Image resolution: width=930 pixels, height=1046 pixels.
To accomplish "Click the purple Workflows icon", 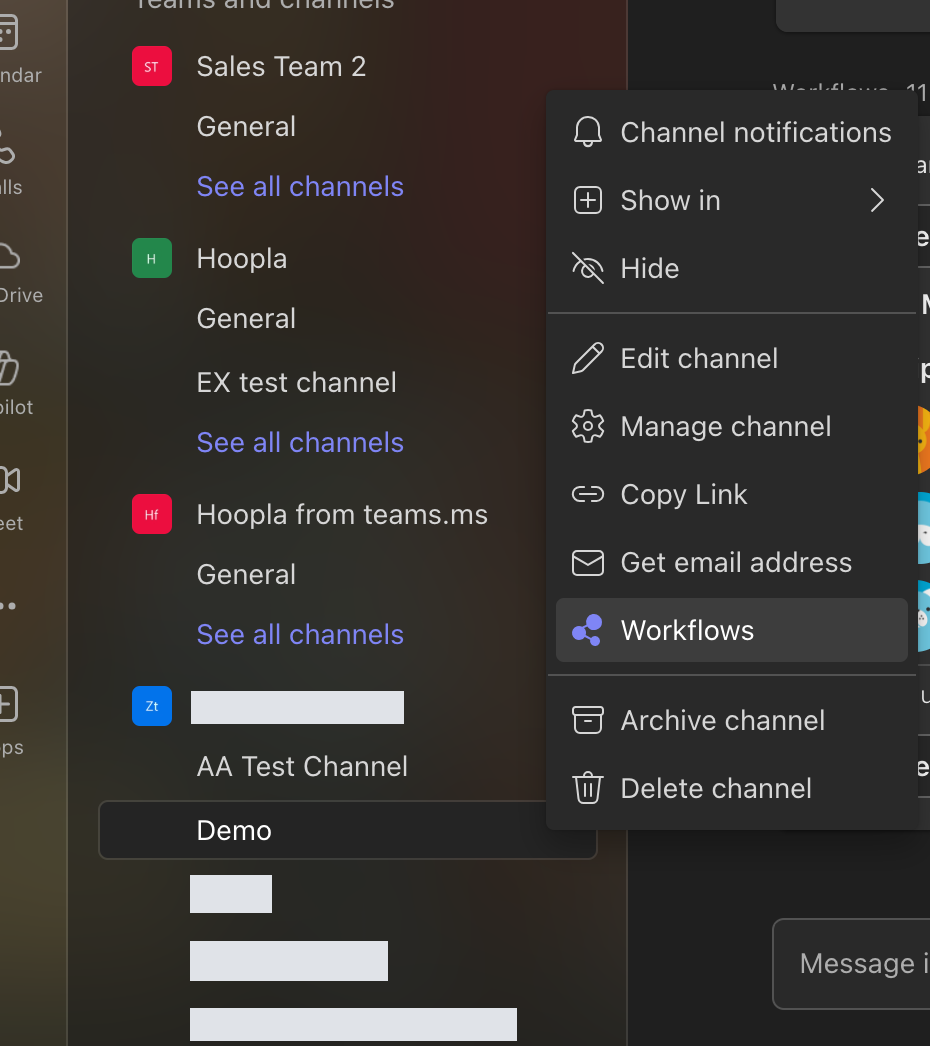I will [587, 630].
